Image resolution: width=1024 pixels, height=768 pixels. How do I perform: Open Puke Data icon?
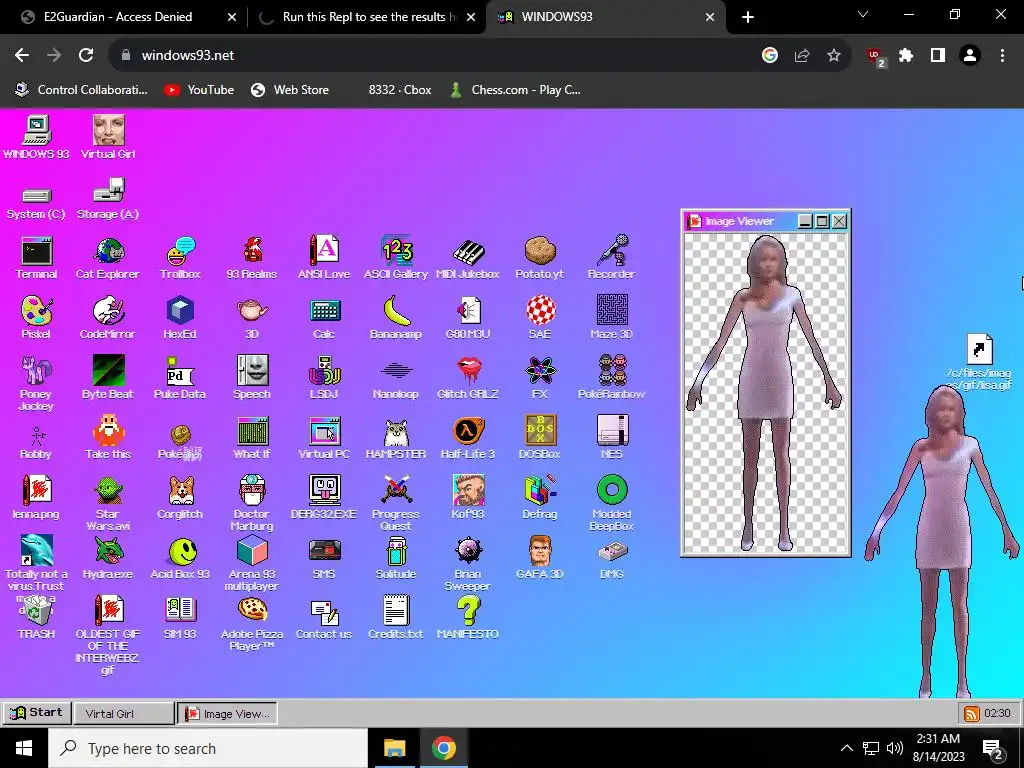[x=180, y=377]
